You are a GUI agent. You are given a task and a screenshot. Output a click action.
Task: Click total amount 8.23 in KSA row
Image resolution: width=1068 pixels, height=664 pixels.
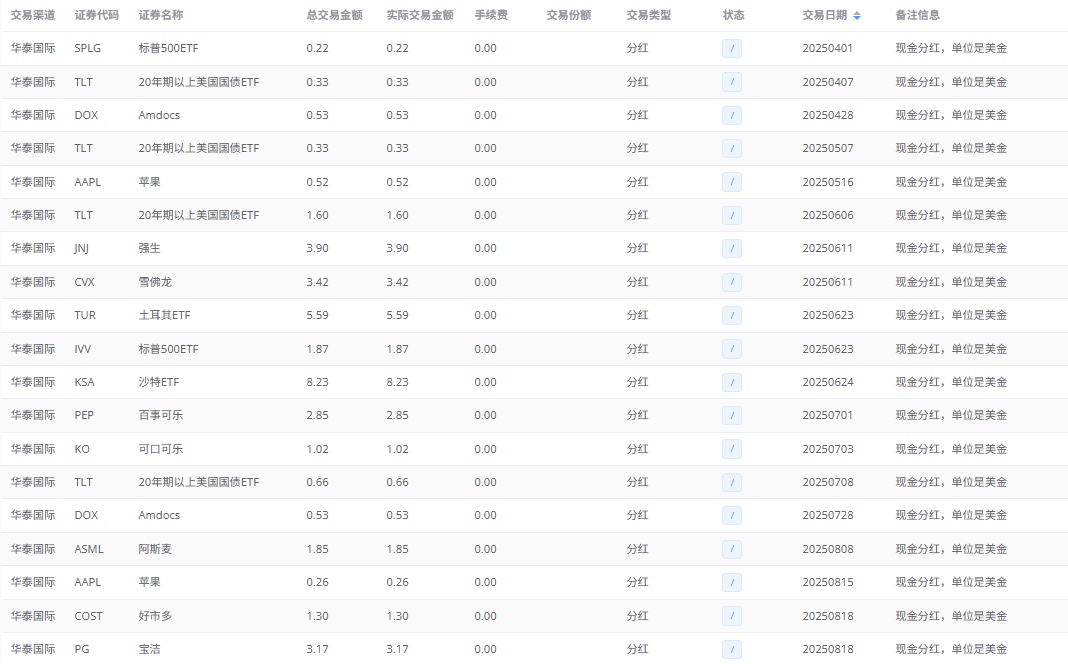pyautogui.click(x=317, y=382)
